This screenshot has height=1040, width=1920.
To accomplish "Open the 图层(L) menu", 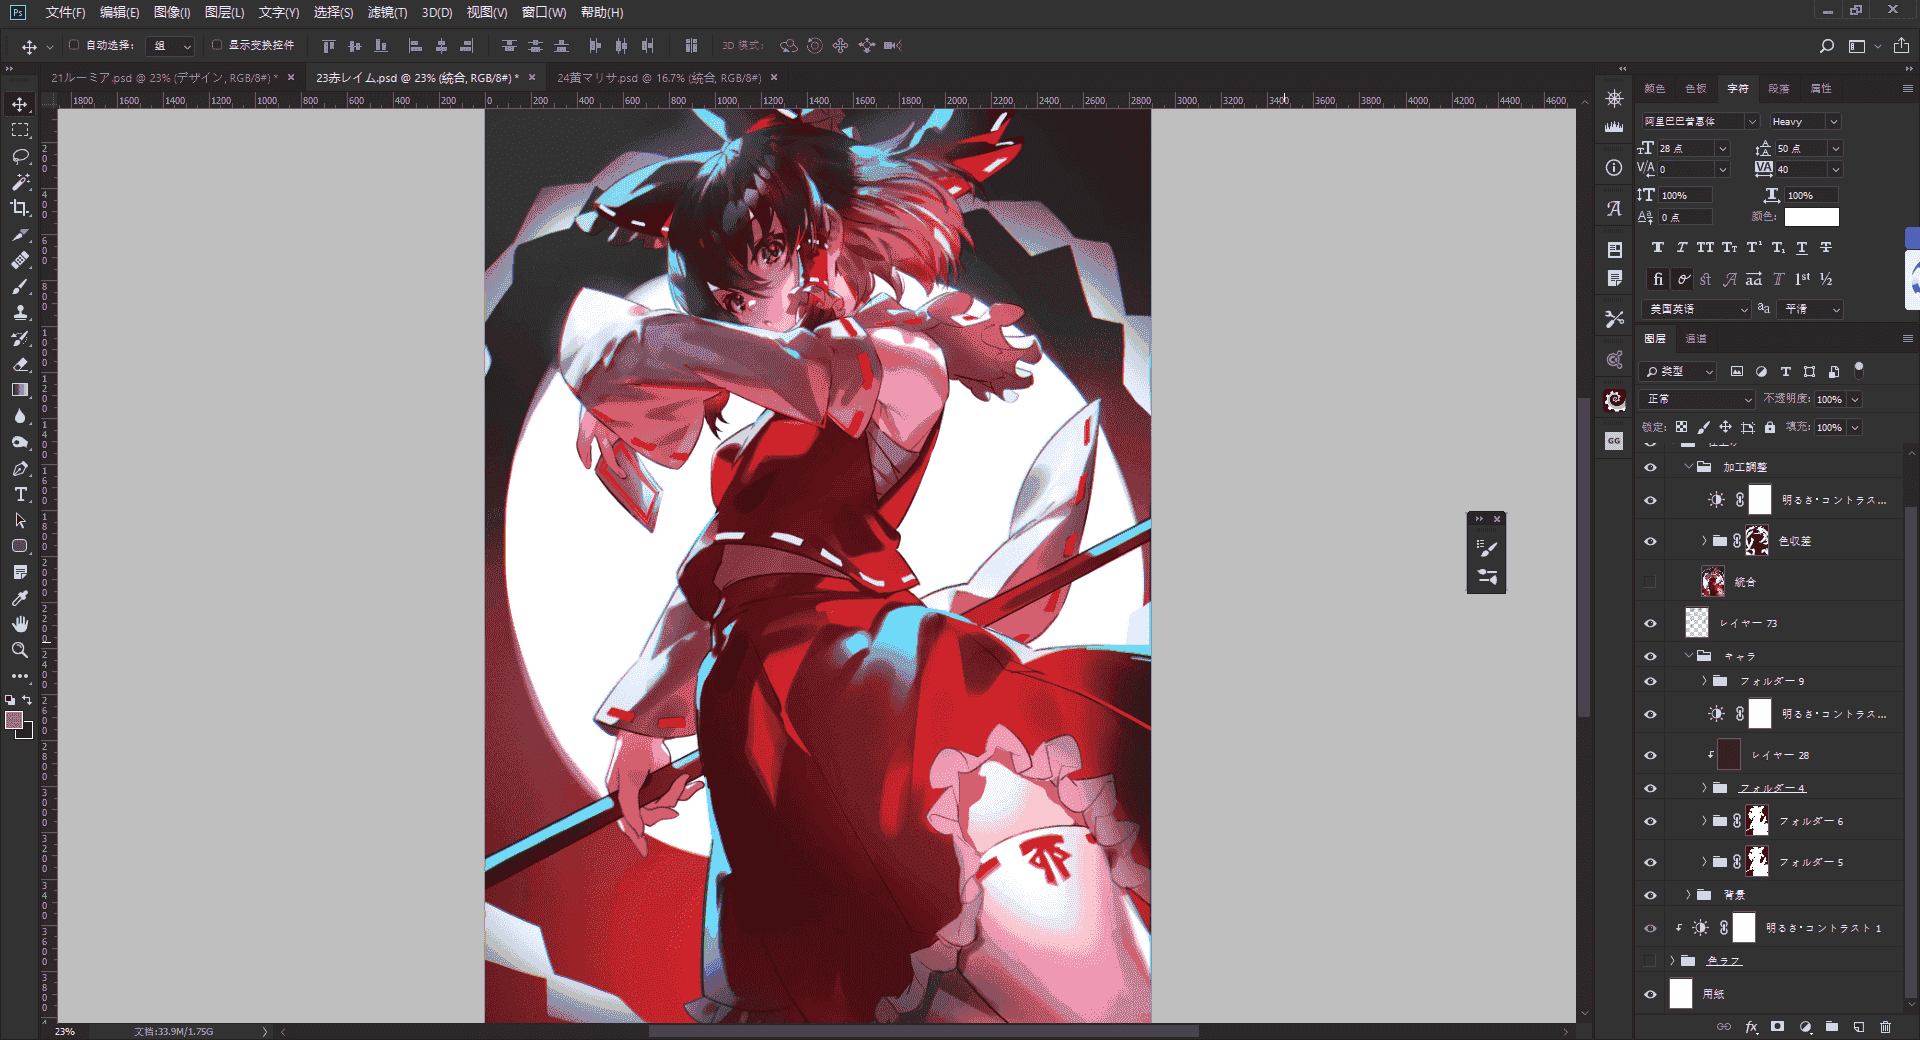I will (224, 12).
